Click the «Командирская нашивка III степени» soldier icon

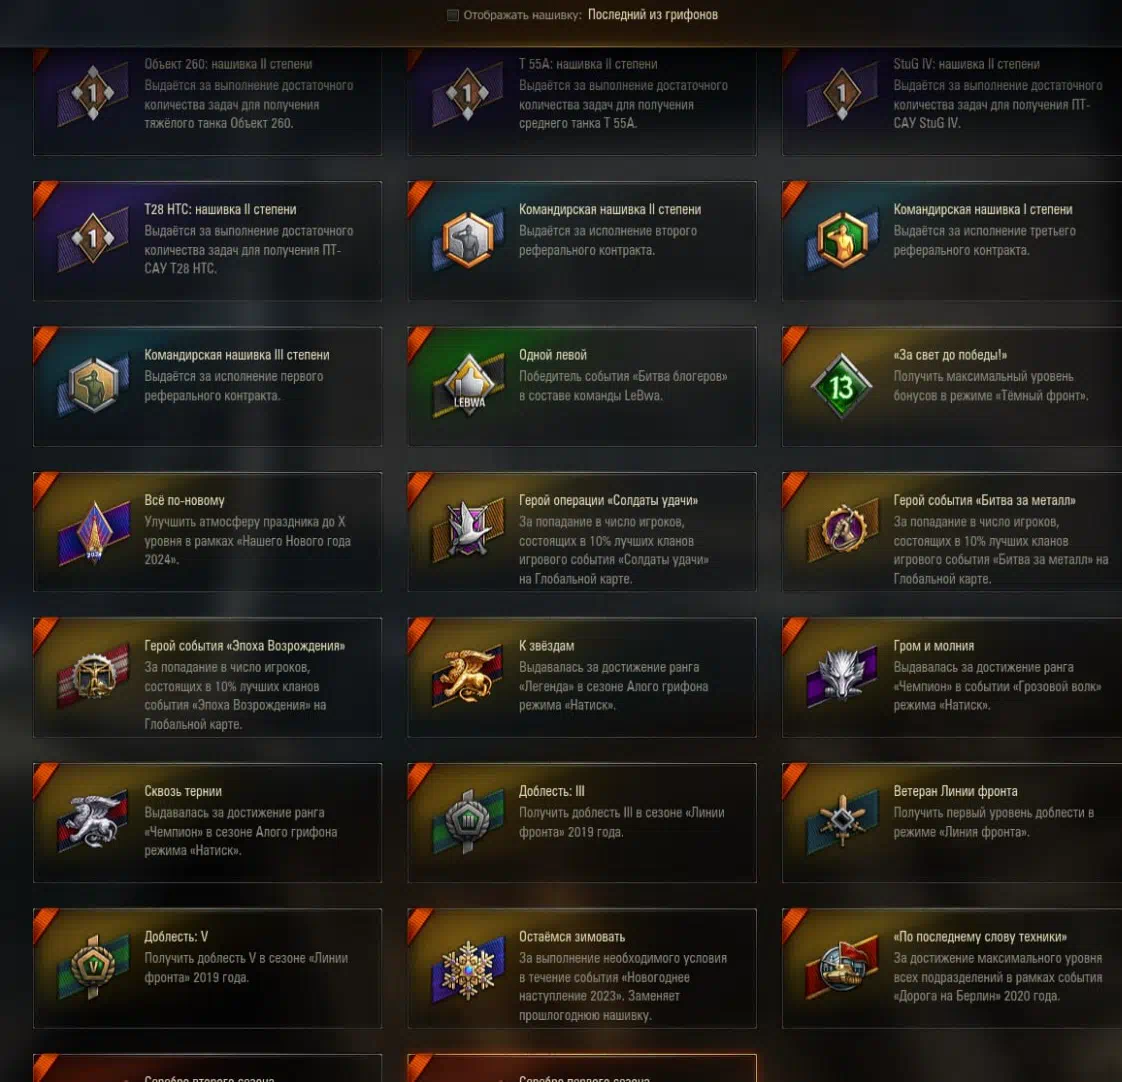(94, 386)
